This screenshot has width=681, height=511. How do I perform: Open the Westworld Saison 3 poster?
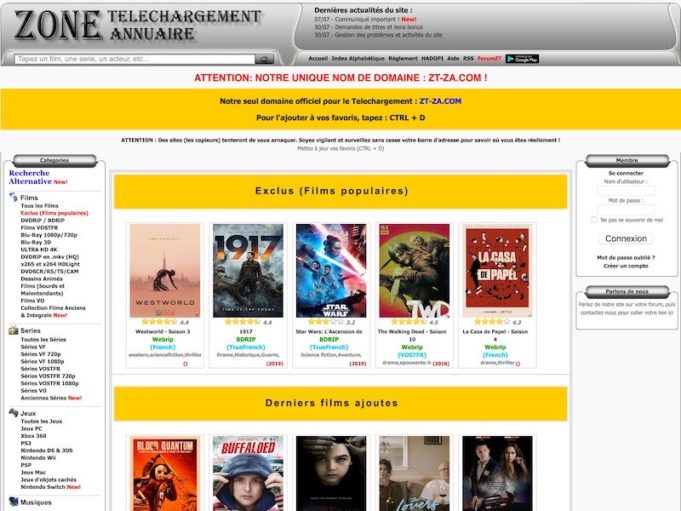(x=165, y=270)
